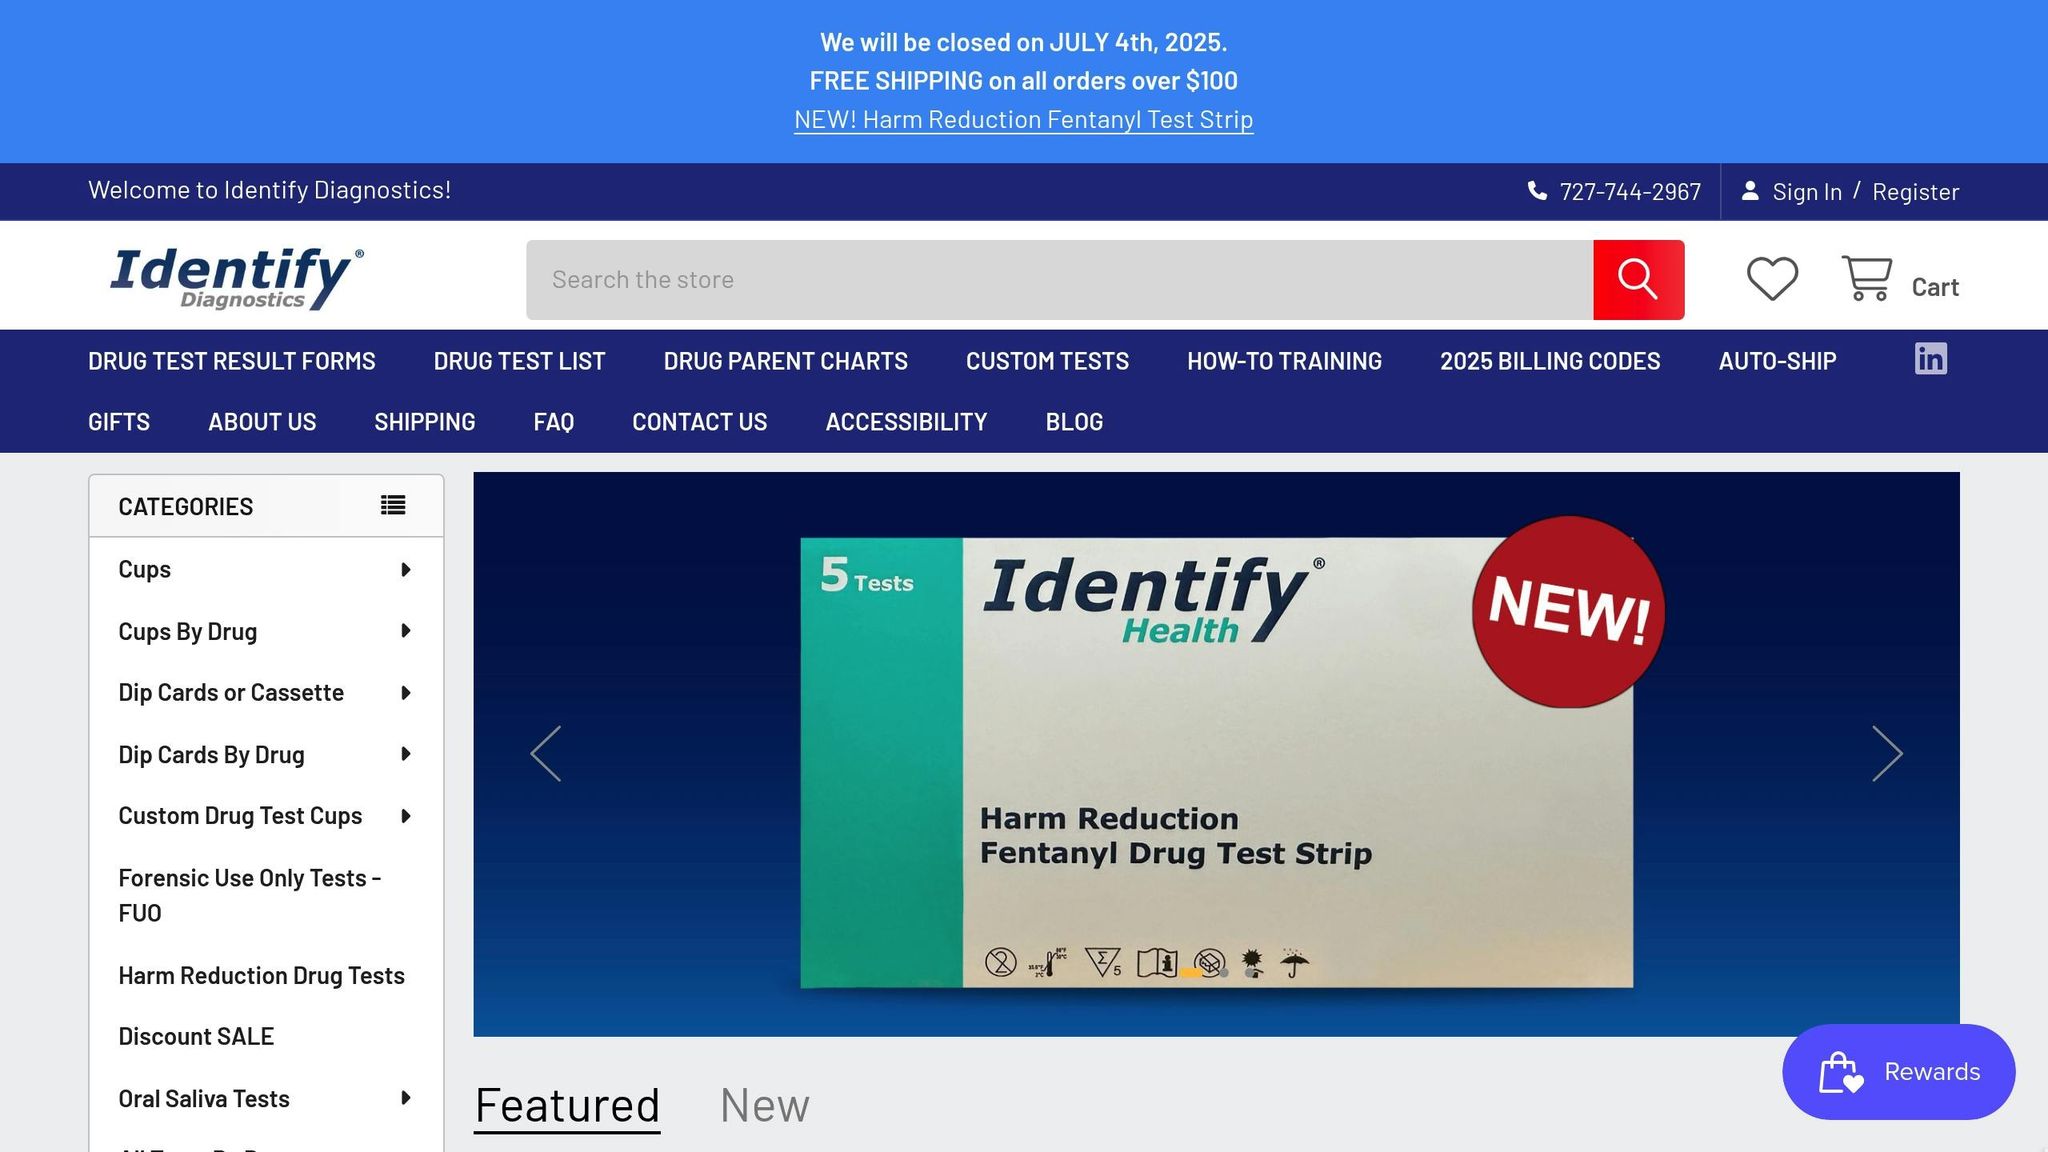Open How-To Training menu item

[1284, 361]
